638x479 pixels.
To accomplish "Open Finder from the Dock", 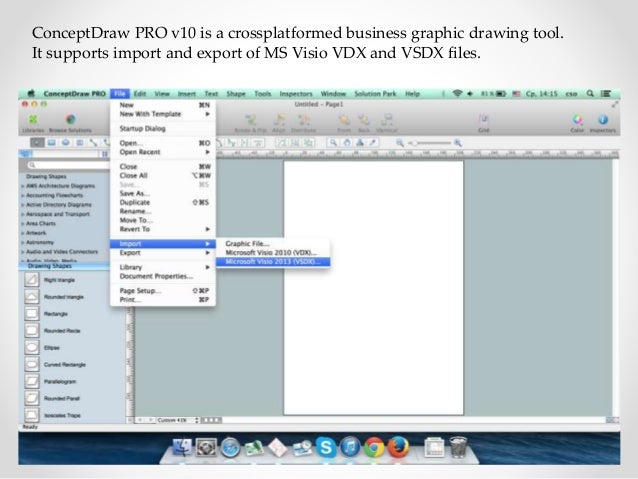I will pos(182,448).
